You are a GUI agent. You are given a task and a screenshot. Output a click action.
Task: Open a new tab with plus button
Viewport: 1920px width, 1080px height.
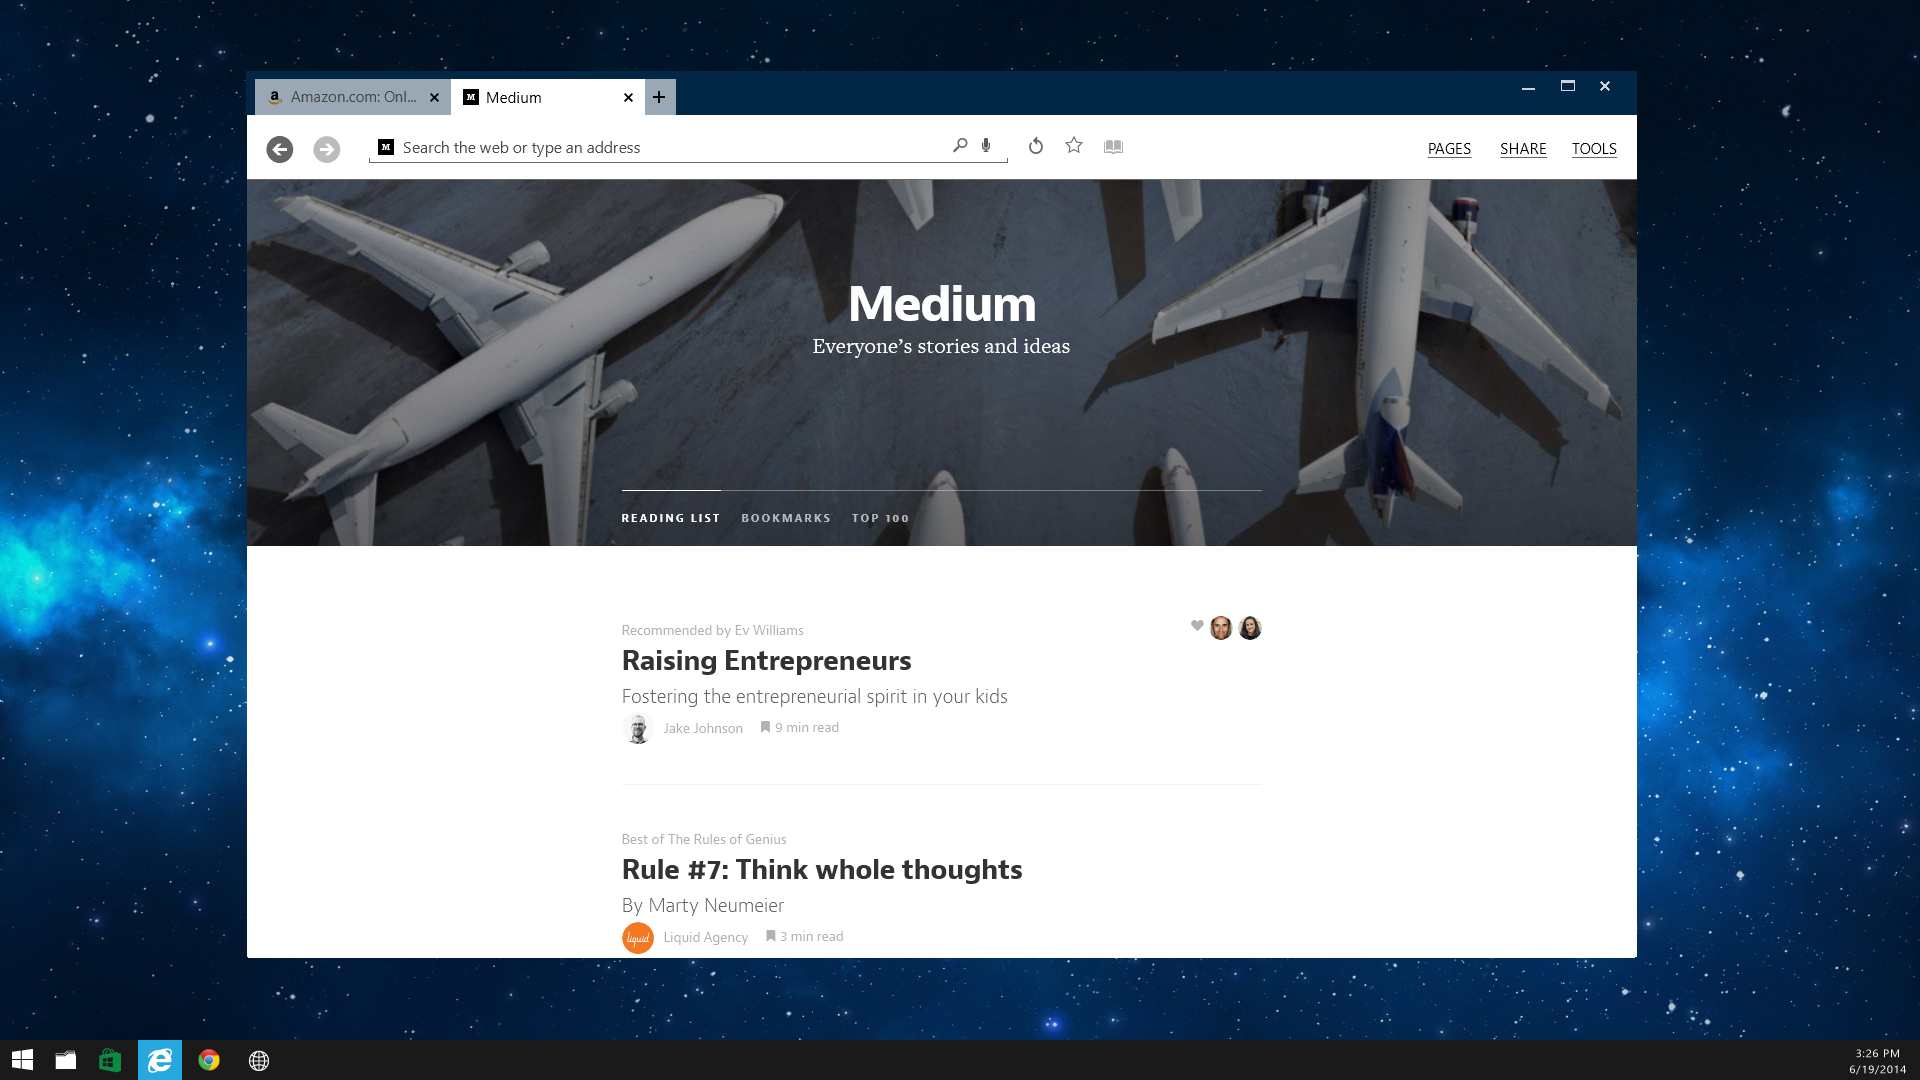pos(660,97)
